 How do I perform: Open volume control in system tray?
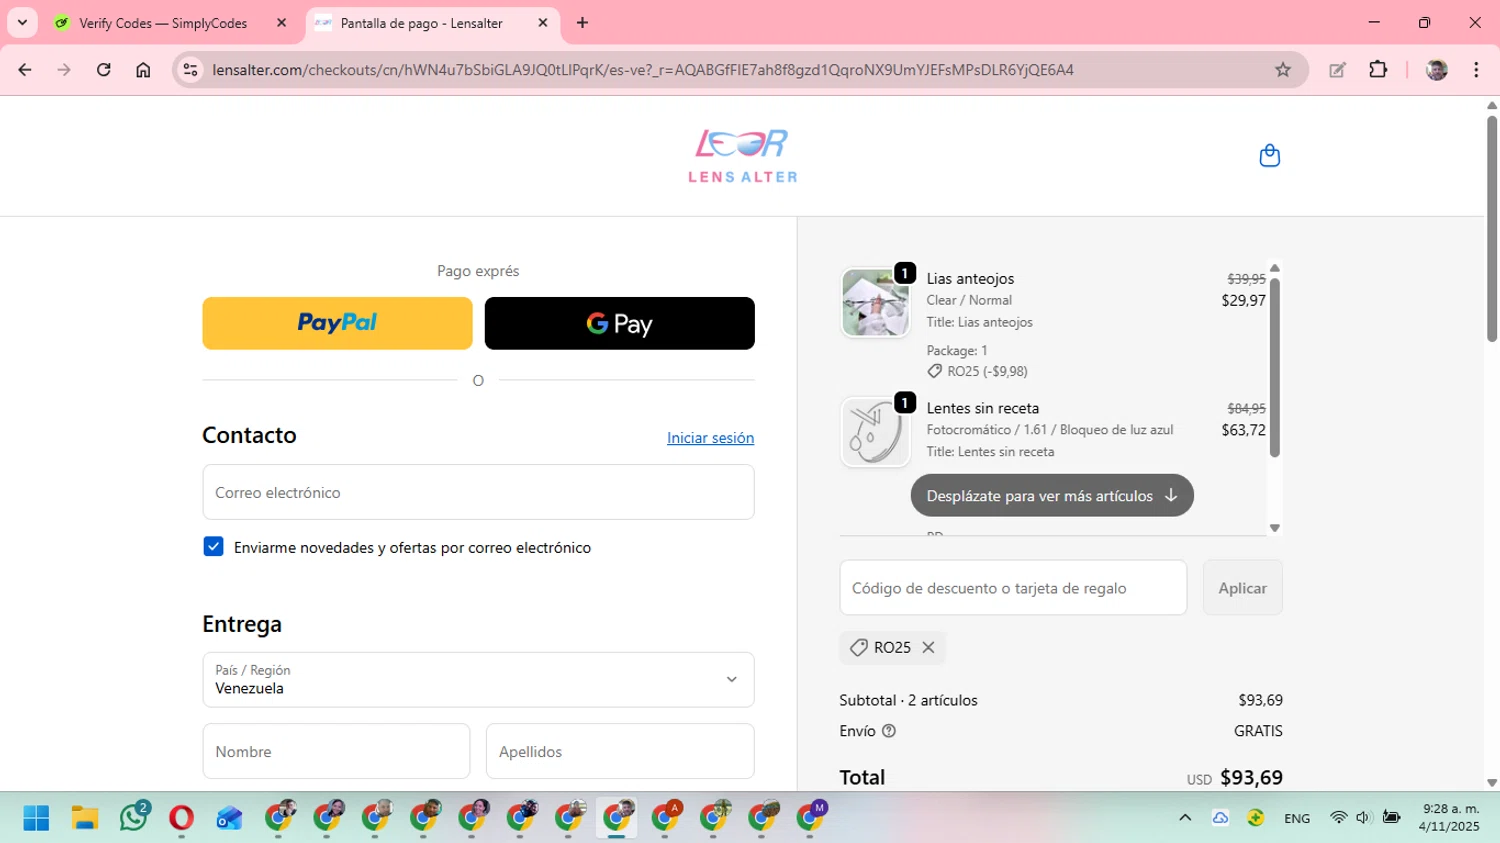coord(1363,818)
